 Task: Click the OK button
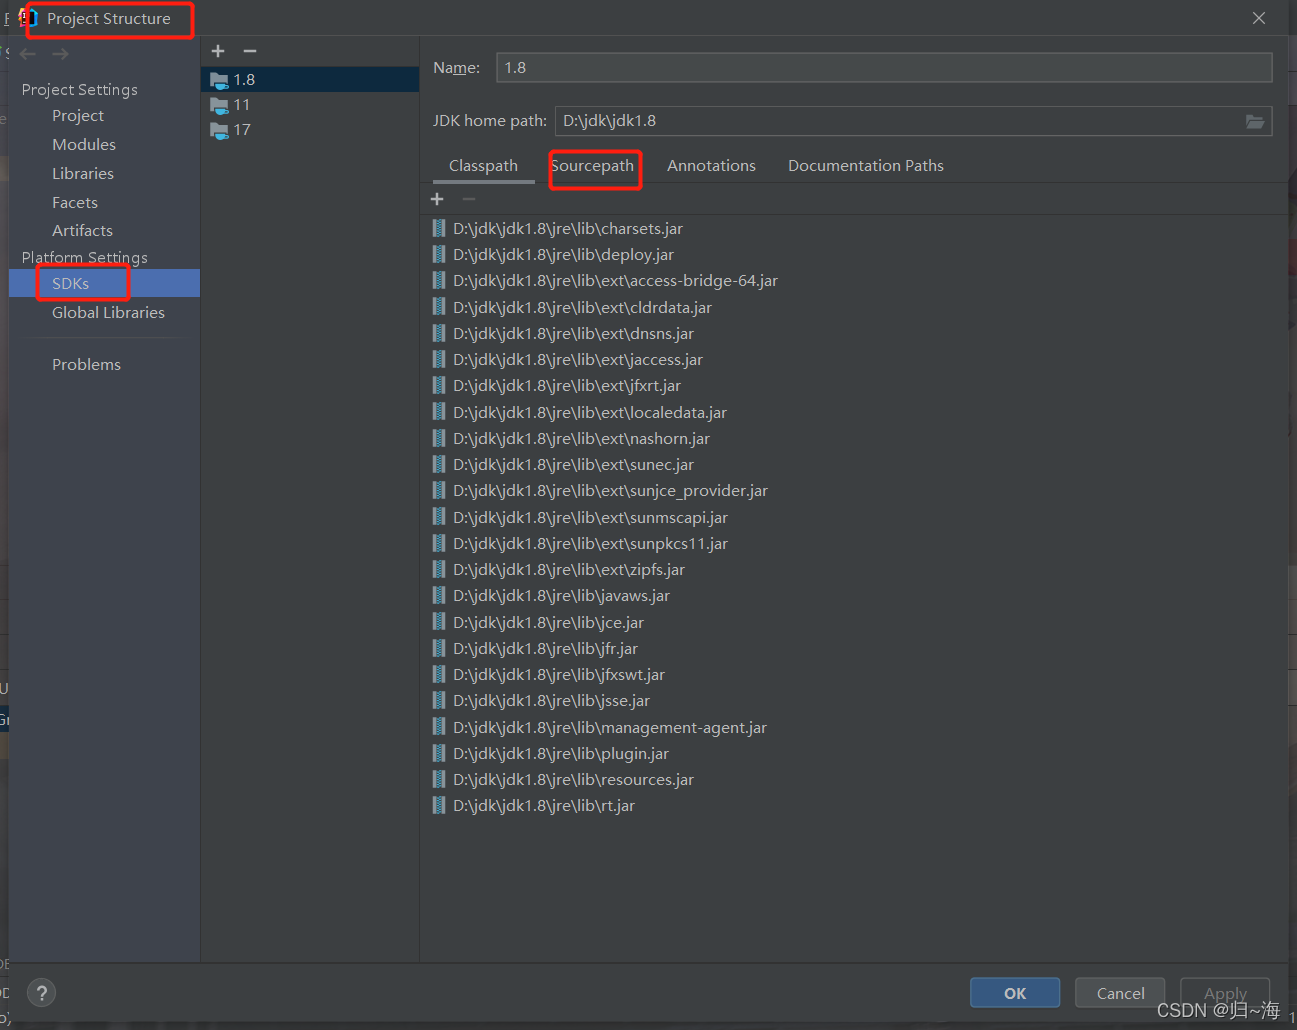[x=1014, y=992]
